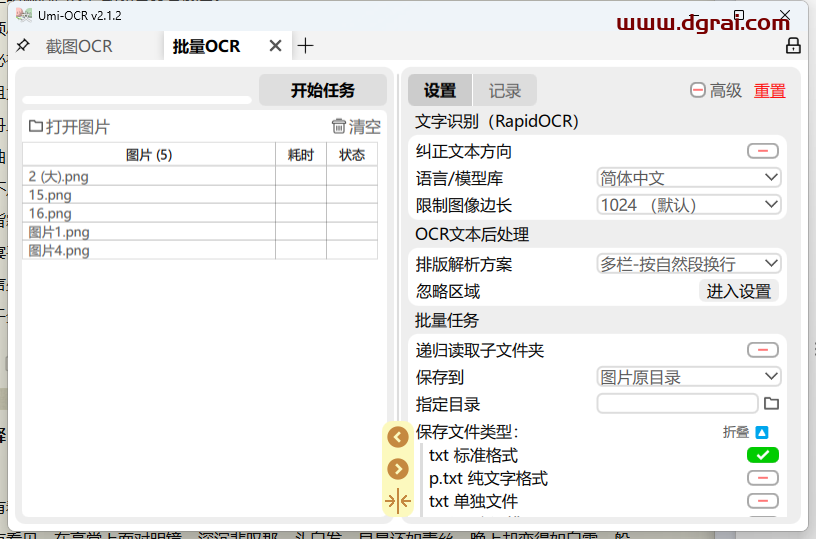
Task: Click 清空 to clear the list
Action: [356, 126]
